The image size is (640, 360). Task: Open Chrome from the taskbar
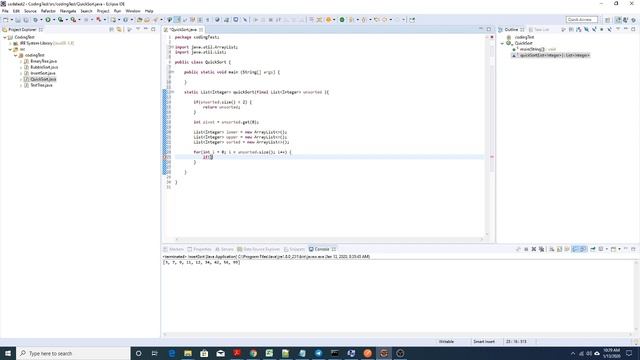253,353
